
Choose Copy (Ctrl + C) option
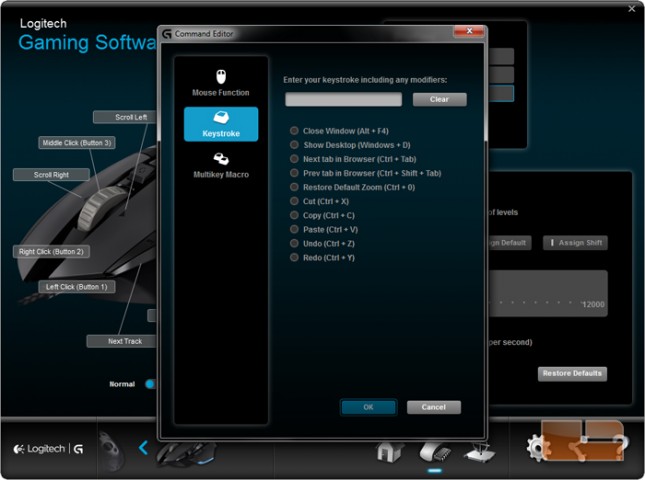322,215
